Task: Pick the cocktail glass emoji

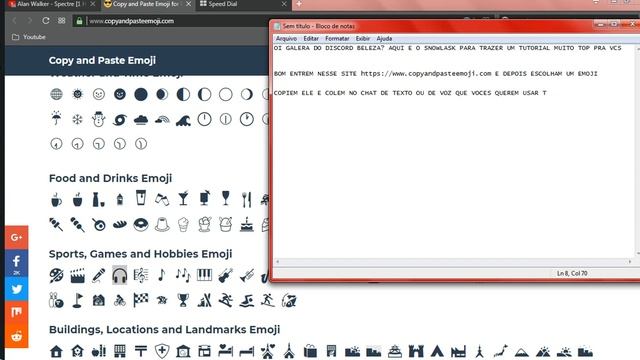Action: (x=183, y=199)
